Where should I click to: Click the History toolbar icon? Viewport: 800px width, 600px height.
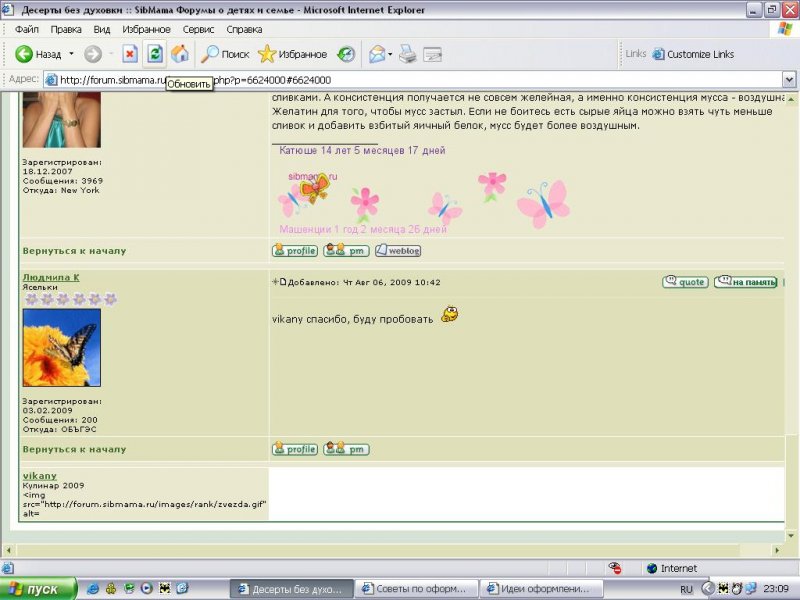click(346, 54)
